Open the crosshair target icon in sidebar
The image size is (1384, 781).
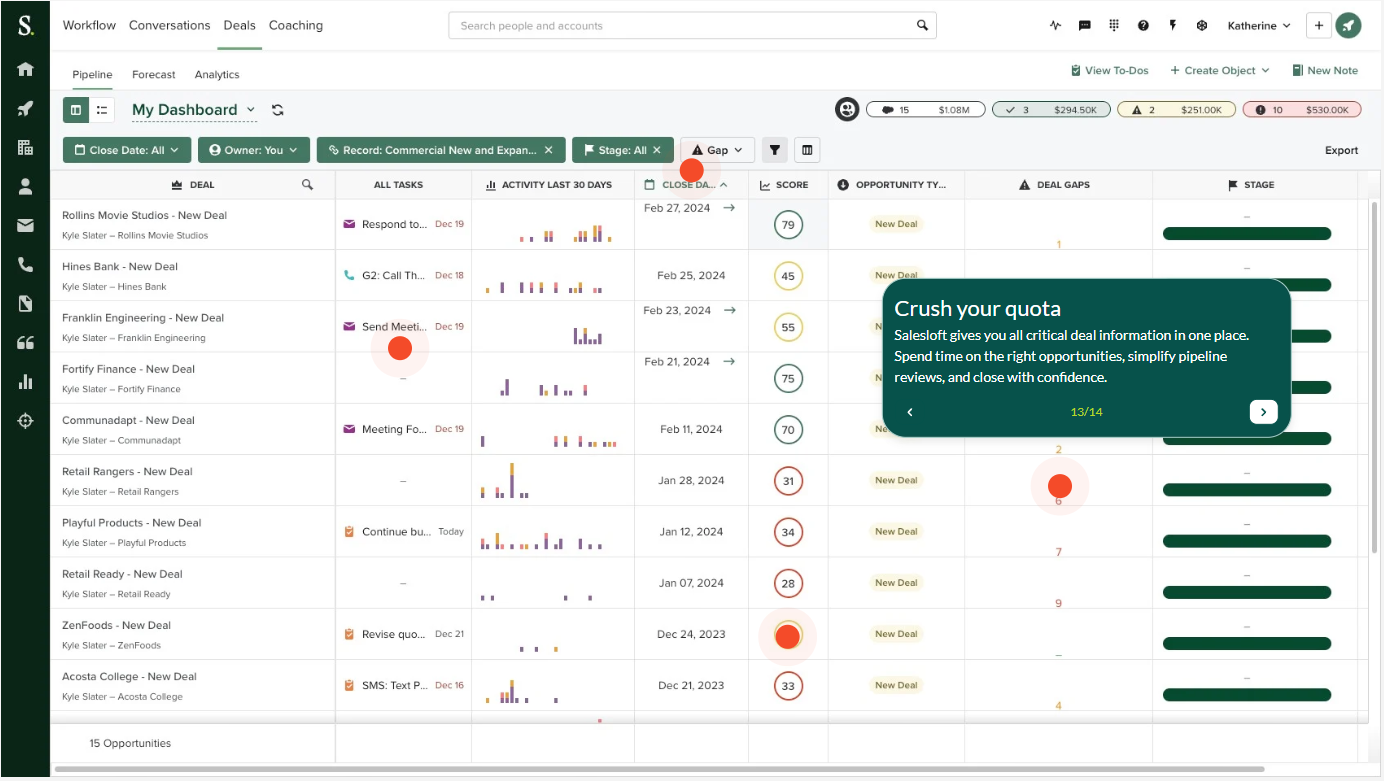pyautogui.click(x=25, y=420)
